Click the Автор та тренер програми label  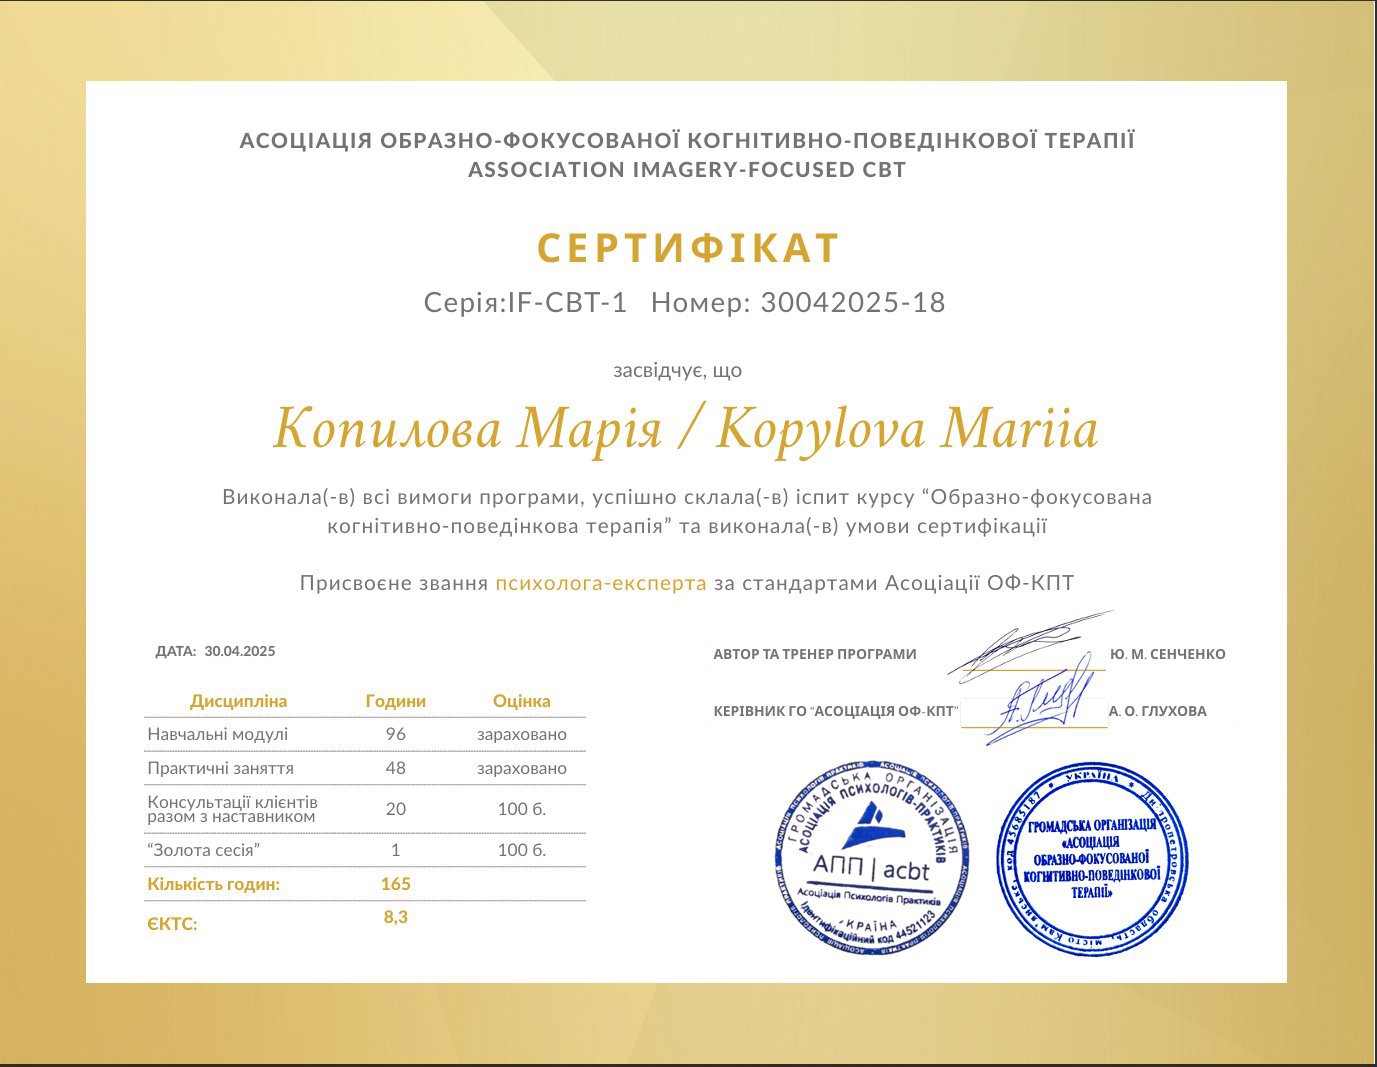click(x=814, y=654)
